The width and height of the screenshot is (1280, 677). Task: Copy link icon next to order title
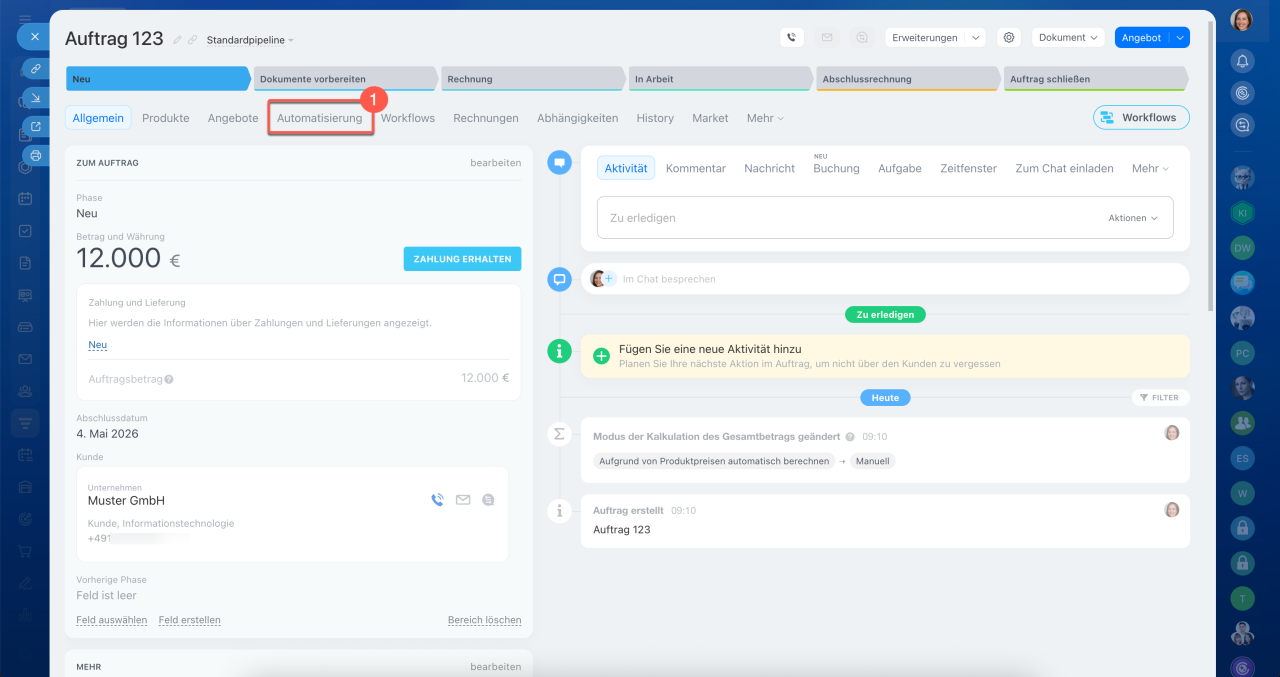point(193,40)
